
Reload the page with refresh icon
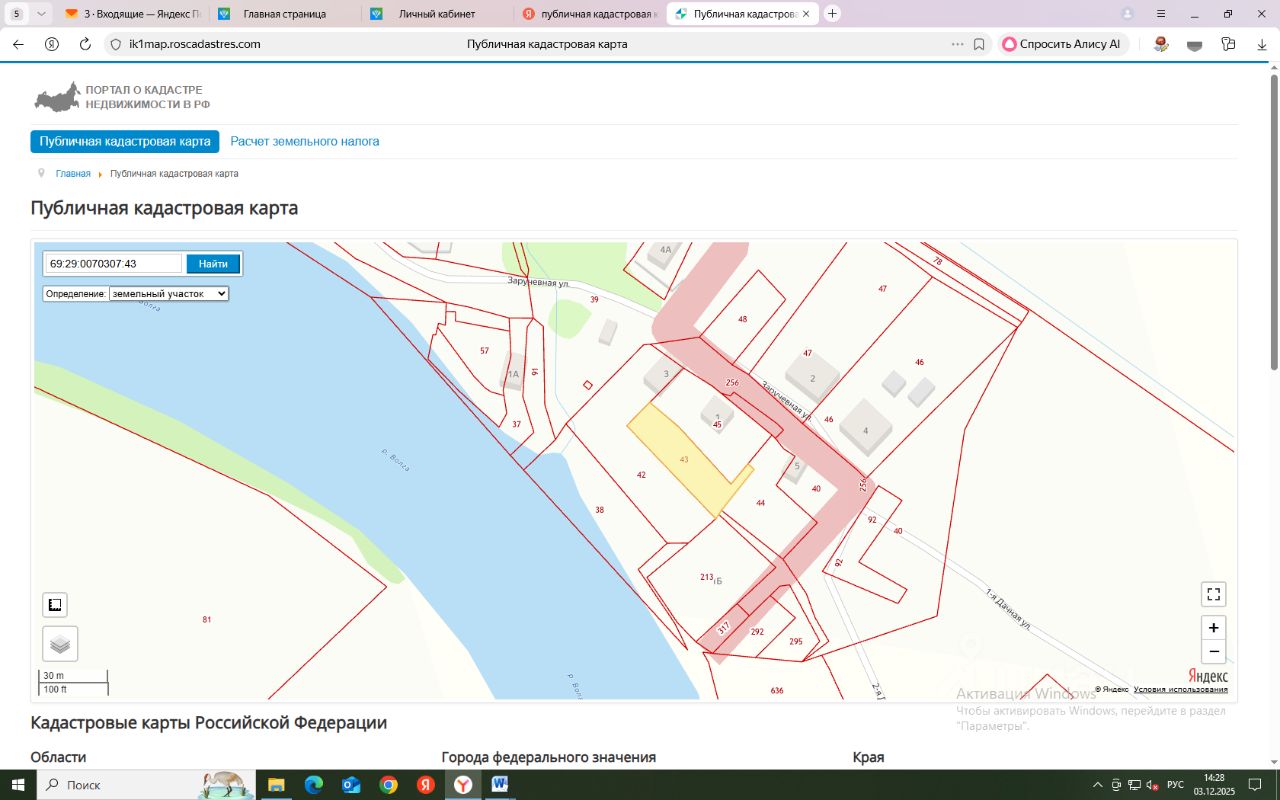pos(85,44)
